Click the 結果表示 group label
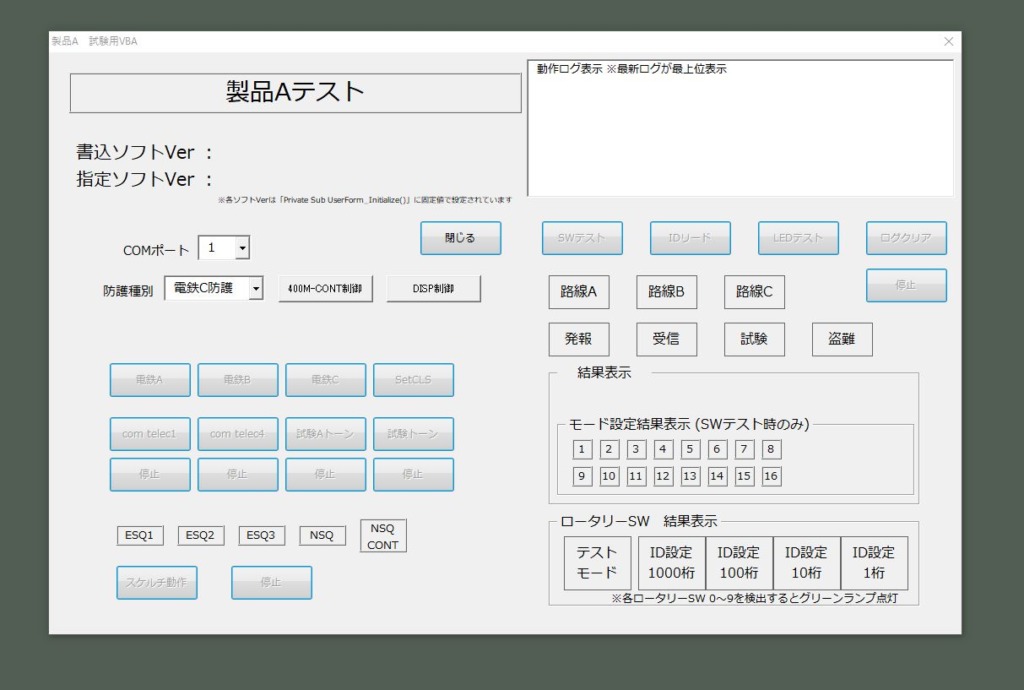 604,373
